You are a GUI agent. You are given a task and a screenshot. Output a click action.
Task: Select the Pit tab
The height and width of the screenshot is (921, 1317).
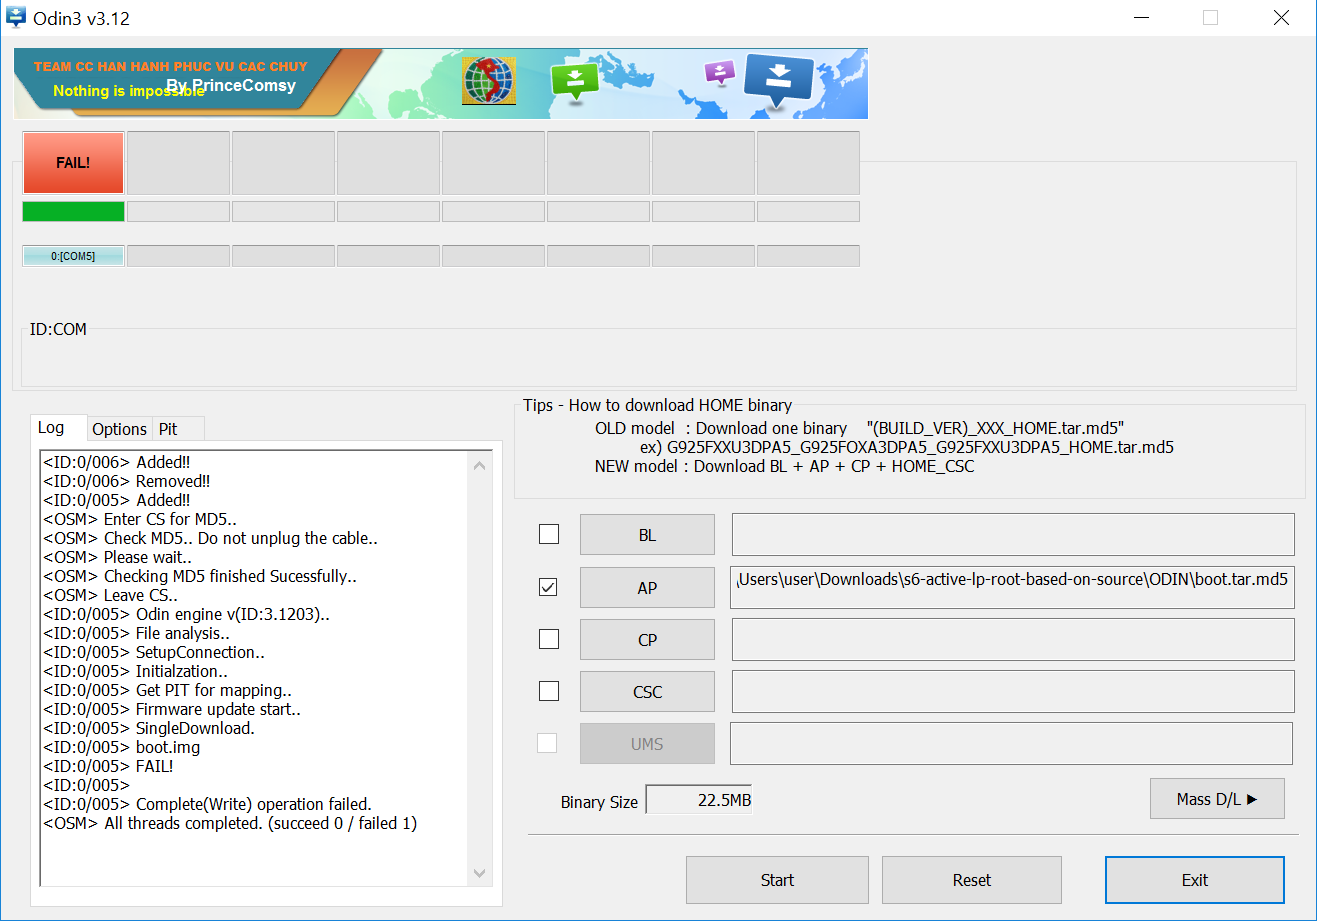168,429
